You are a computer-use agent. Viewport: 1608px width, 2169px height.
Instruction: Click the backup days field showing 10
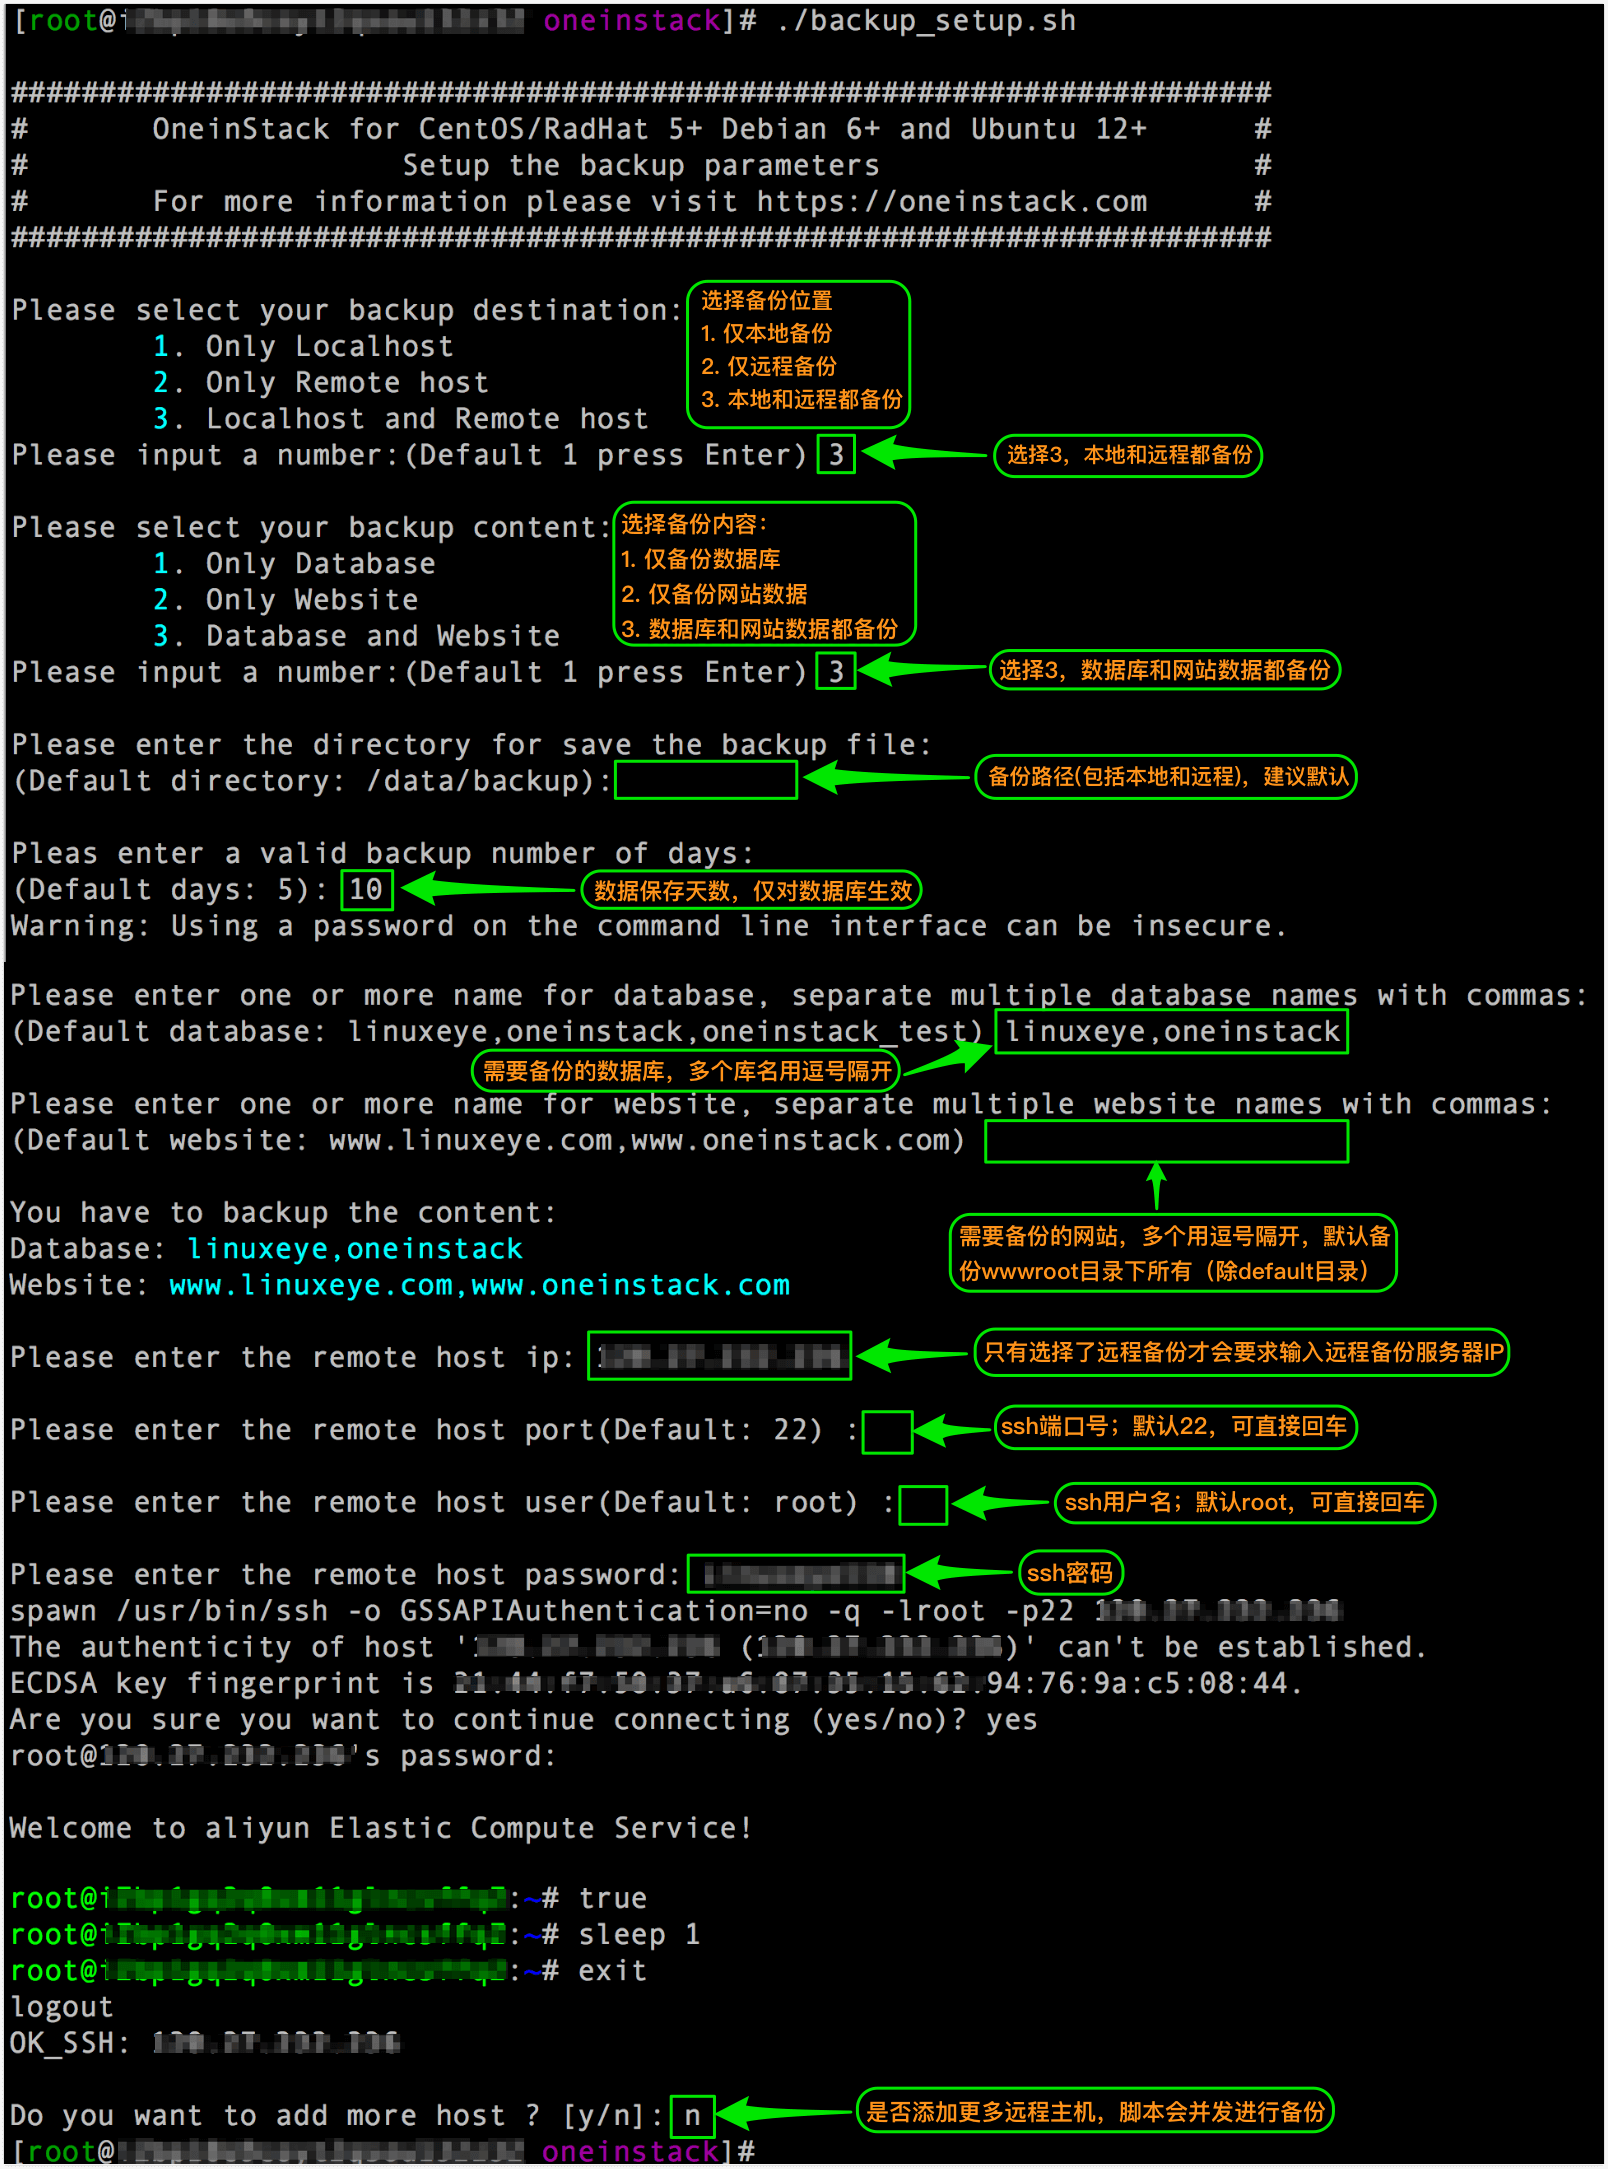(366, 890)
